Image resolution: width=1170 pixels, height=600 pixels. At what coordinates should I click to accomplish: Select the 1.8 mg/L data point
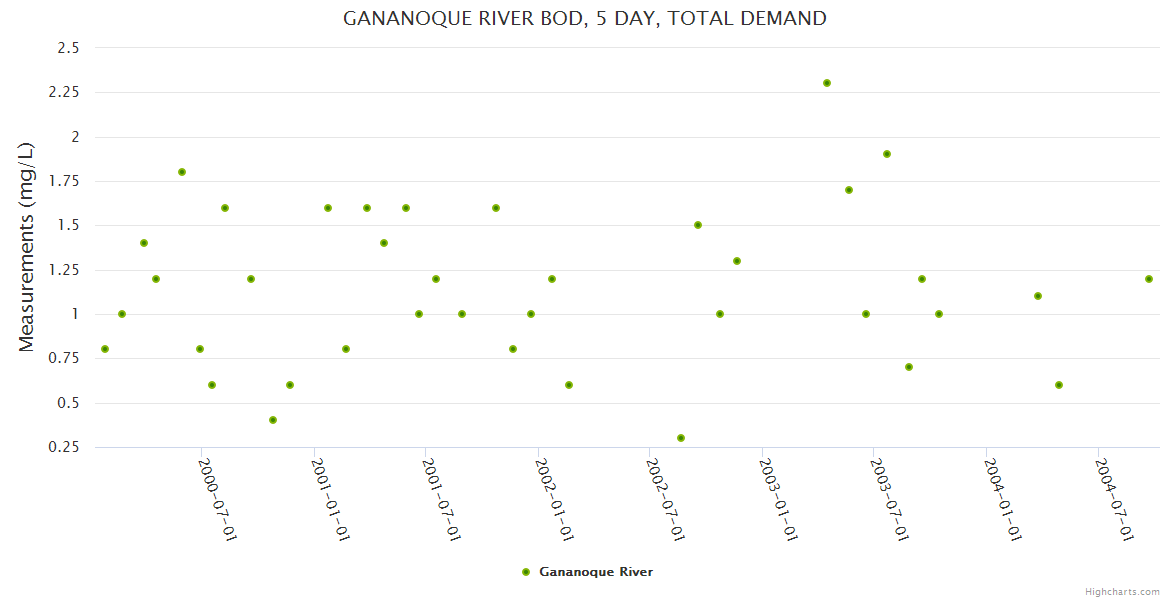(182, 172)
